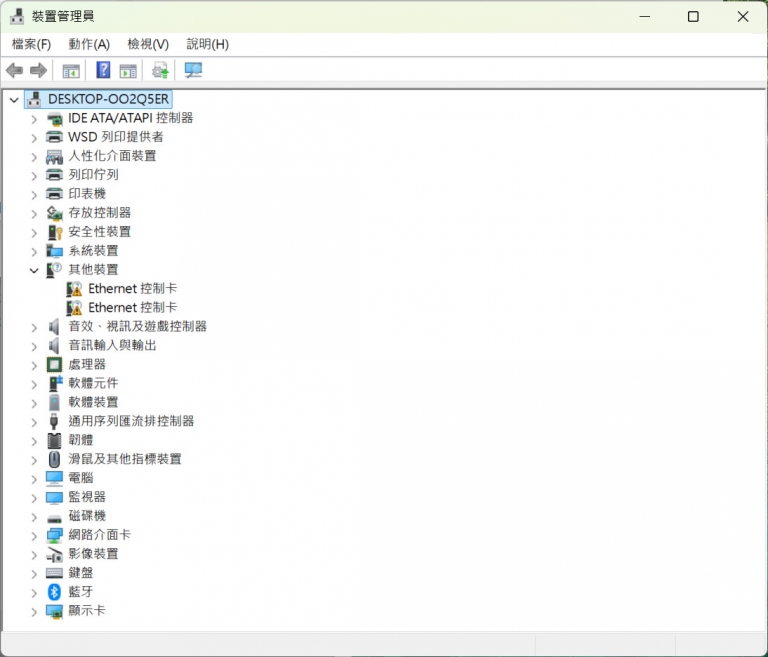Click the 通用序列匯流排控制器 USB icon

[x=54, y=421]
